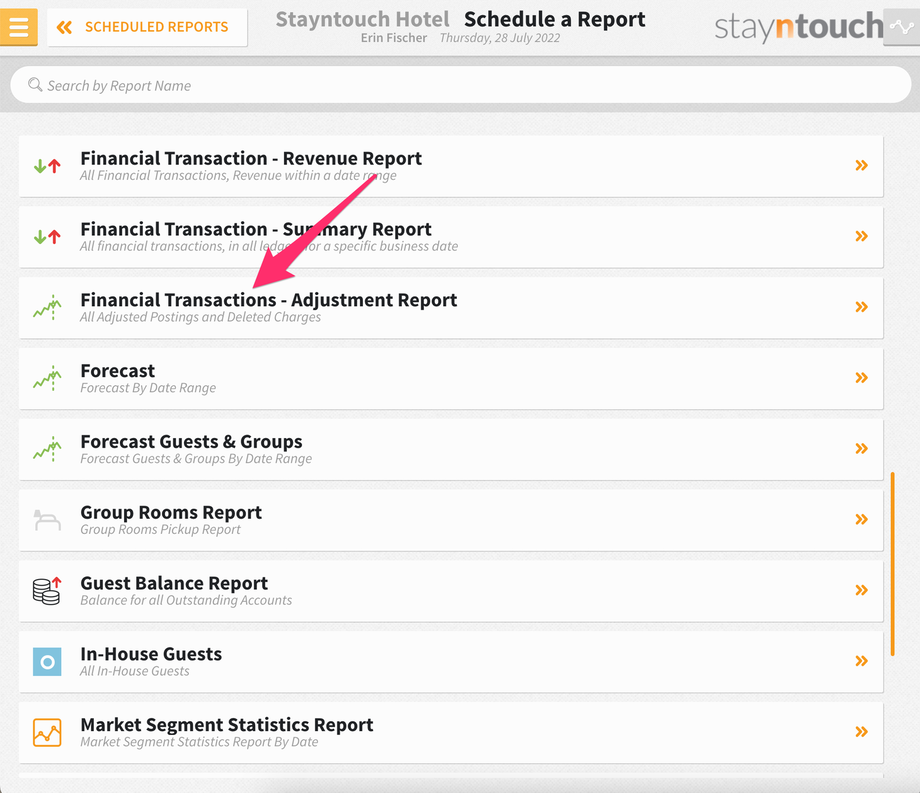
Task: Open the hamburger main menu
Action: pos(18,27)
